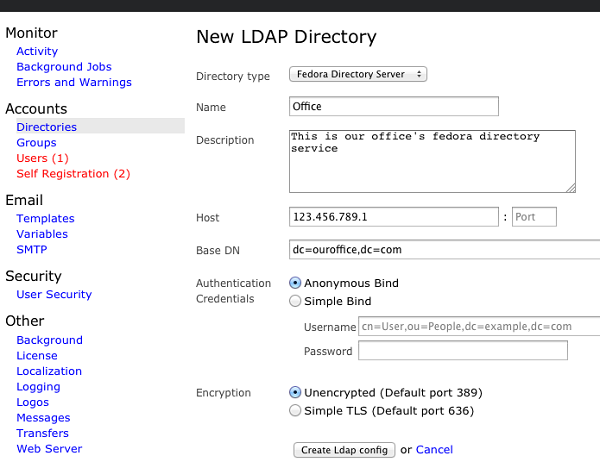Screen dimensions: 600x462
Task: Focus the Port input field
Action: point(534,217)
